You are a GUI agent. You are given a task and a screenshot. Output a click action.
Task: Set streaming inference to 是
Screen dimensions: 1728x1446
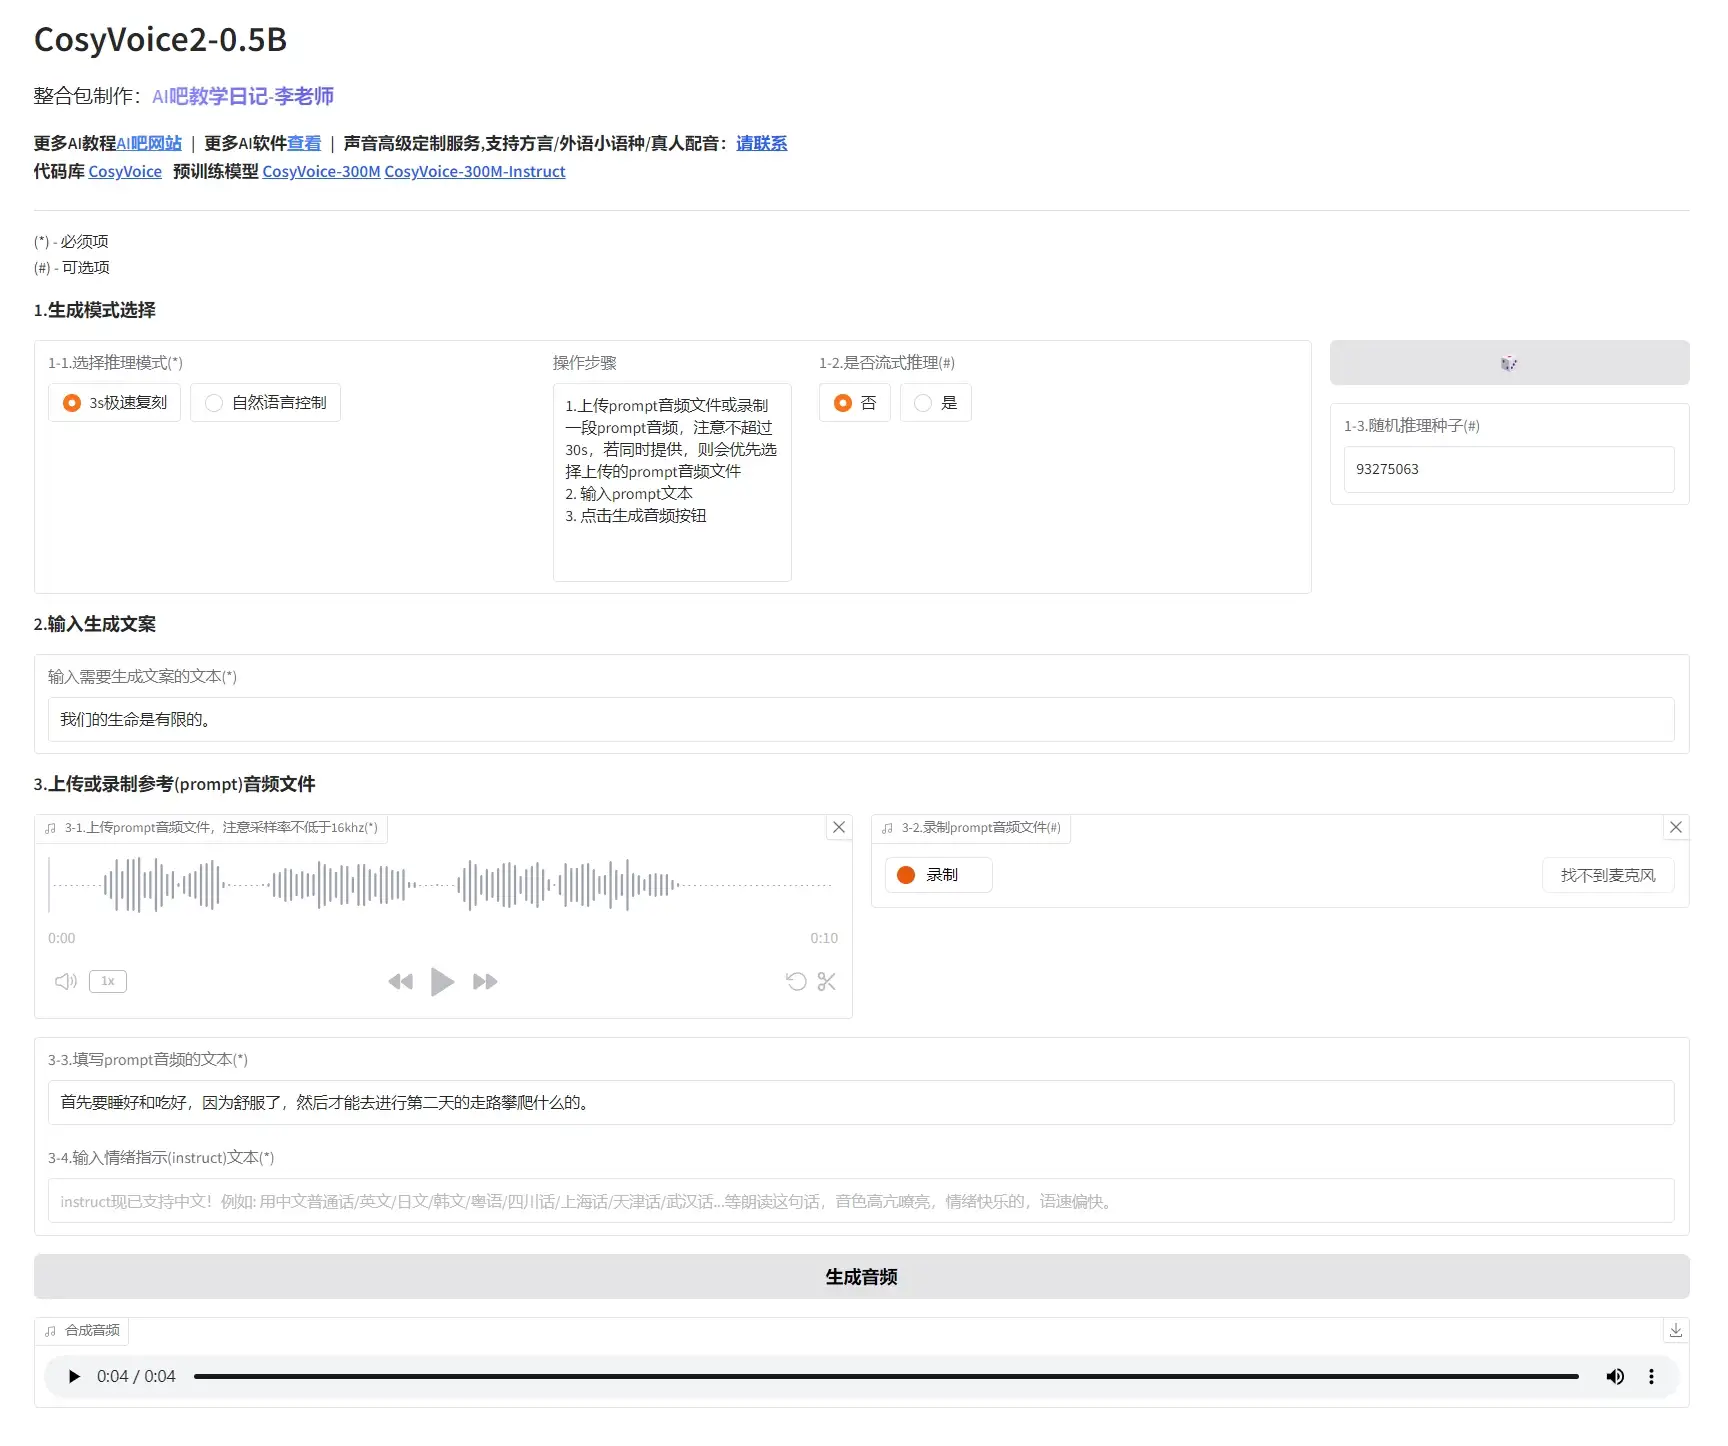pyautogui.click(x=936, y=402)
